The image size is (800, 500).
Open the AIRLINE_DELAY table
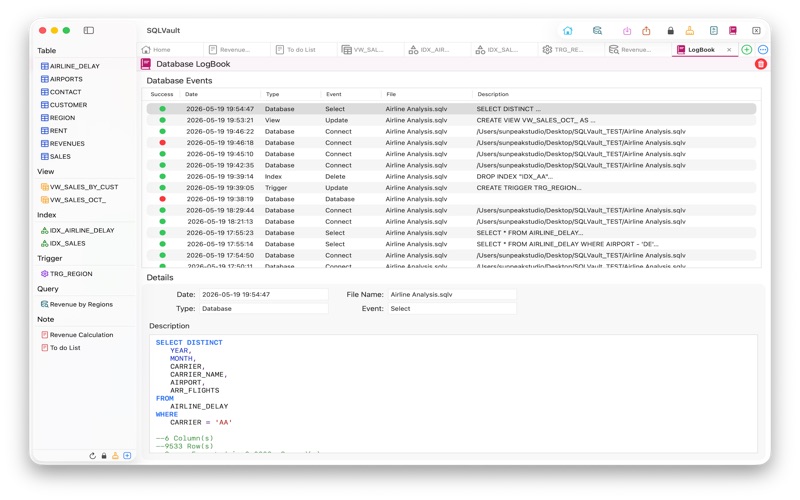tap(70, 66)
